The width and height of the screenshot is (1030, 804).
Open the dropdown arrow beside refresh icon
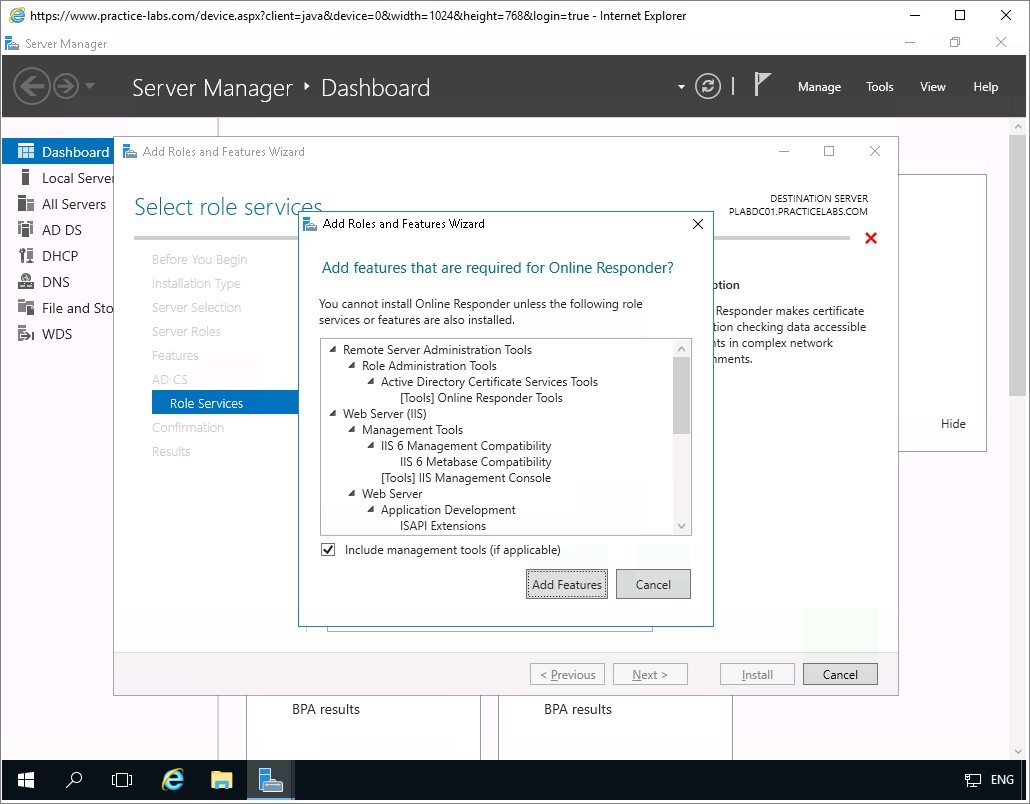pos(681,87)
